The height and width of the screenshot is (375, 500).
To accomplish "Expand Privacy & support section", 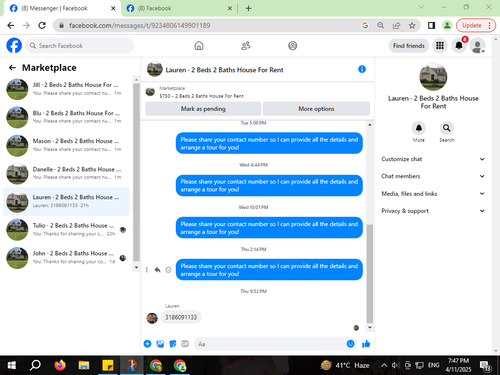I will click(433, 211).
